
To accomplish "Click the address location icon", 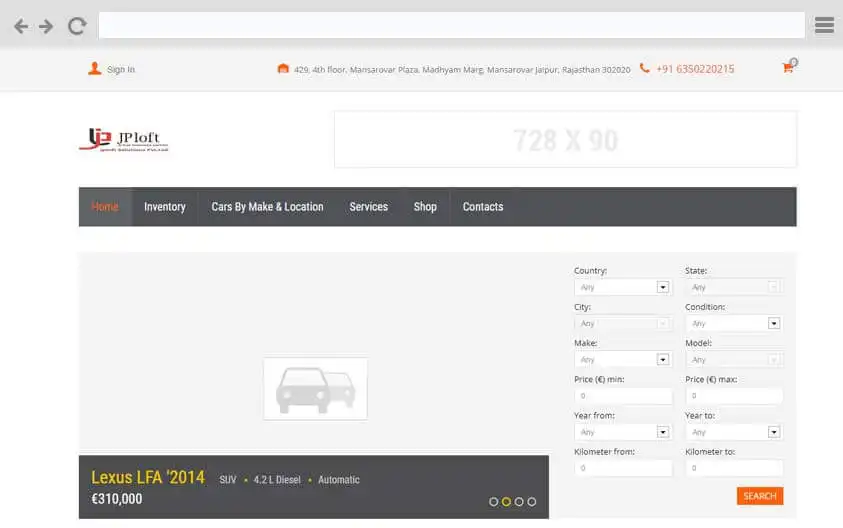I will [283, 69].
